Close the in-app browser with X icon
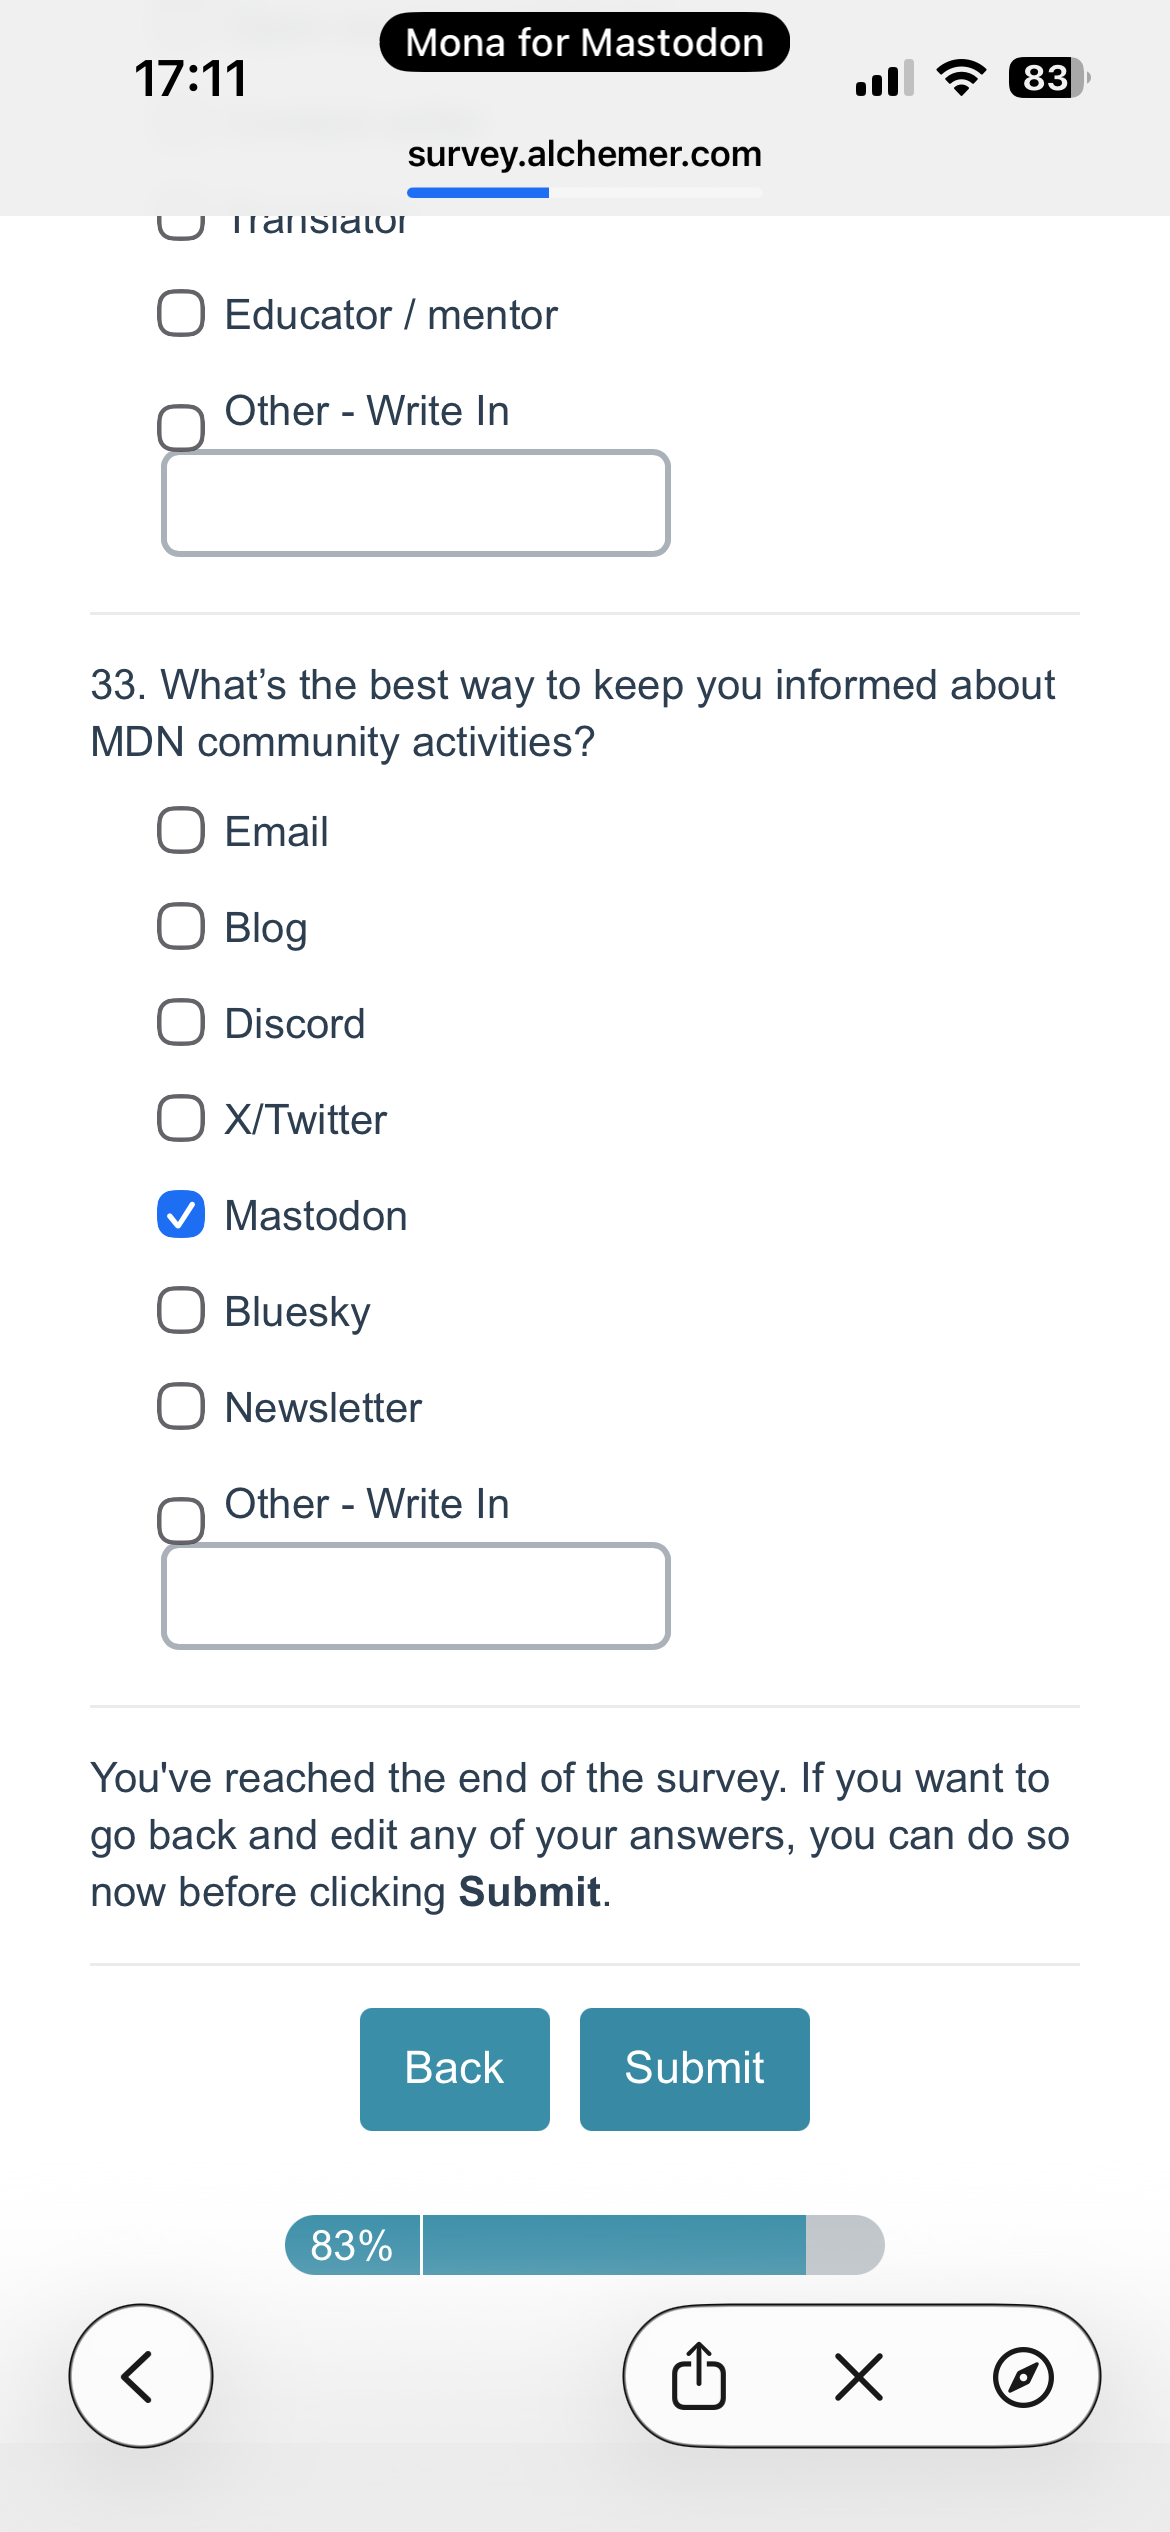Viewport: 1170px width, 2532px height. [859, 2376]
